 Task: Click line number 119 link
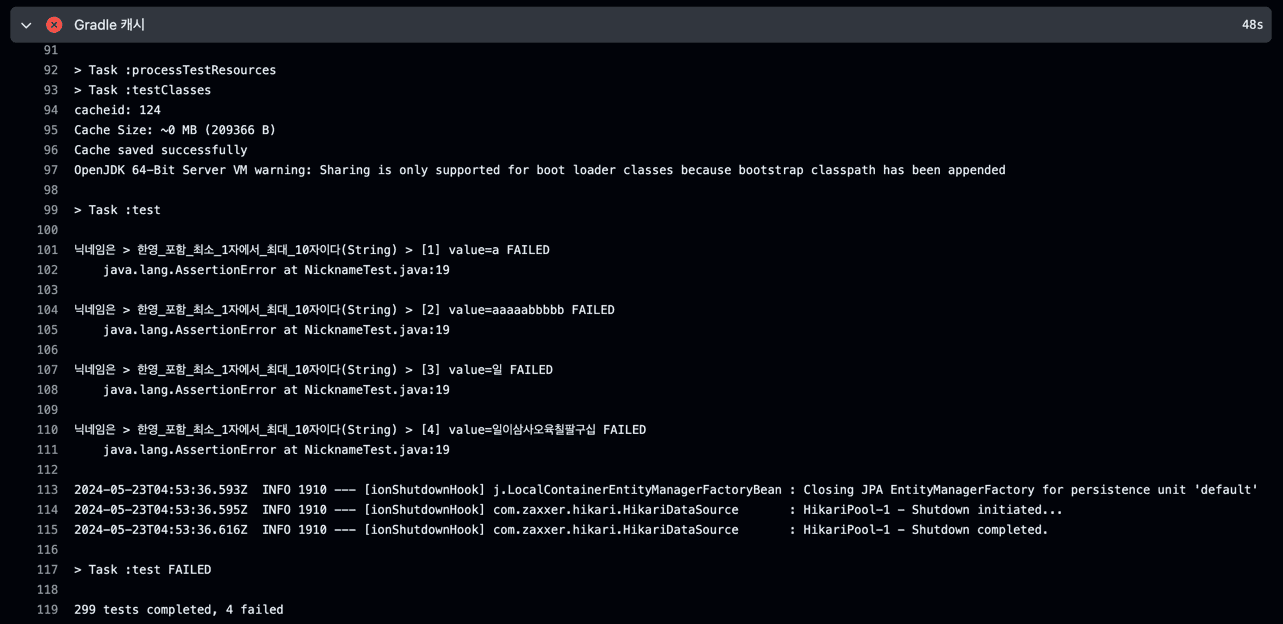pyautogui.click(x=47, y=610)
